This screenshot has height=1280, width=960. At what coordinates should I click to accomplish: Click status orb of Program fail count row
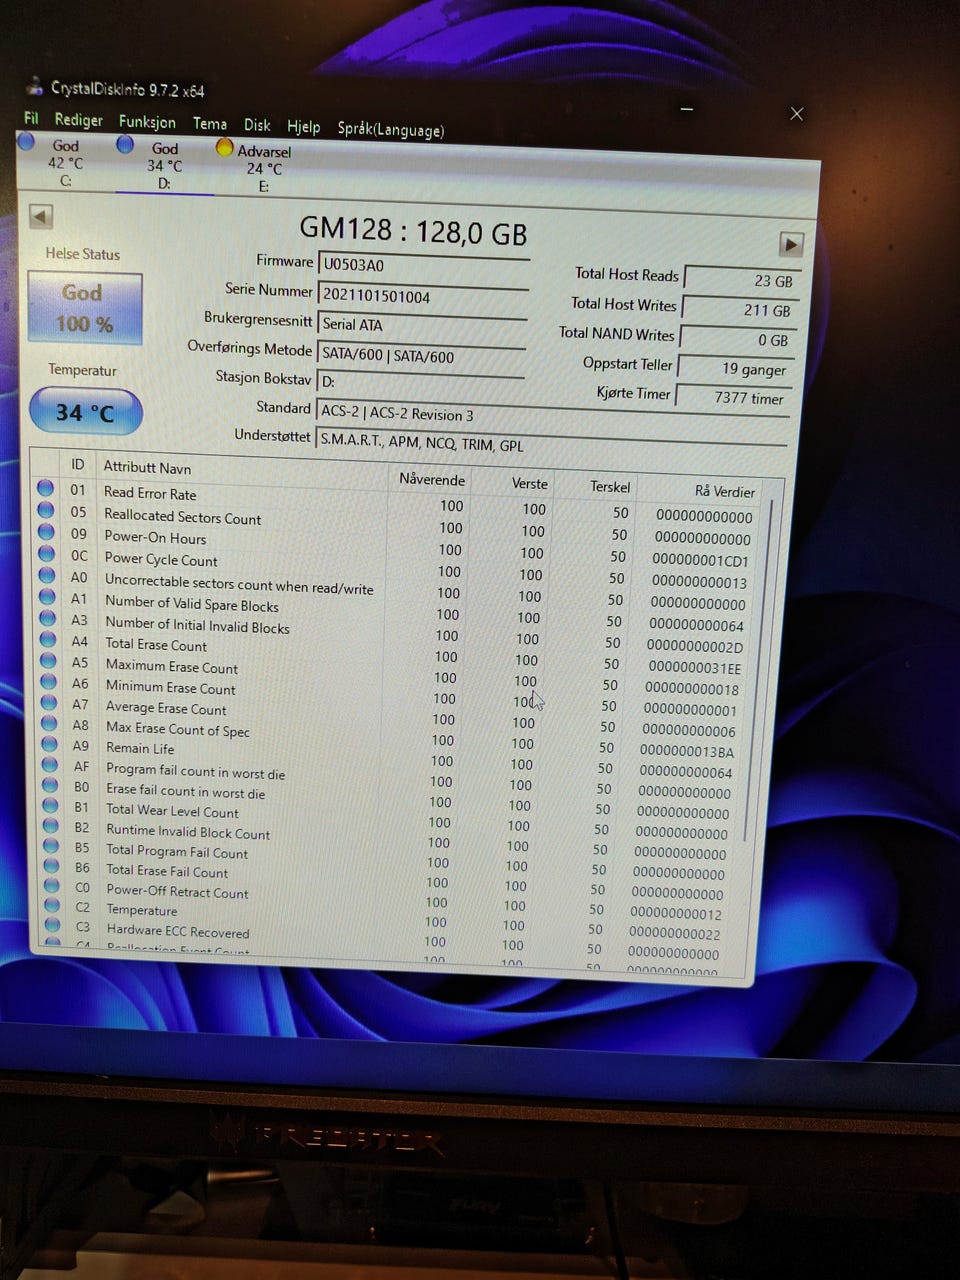tap(50, 765)
